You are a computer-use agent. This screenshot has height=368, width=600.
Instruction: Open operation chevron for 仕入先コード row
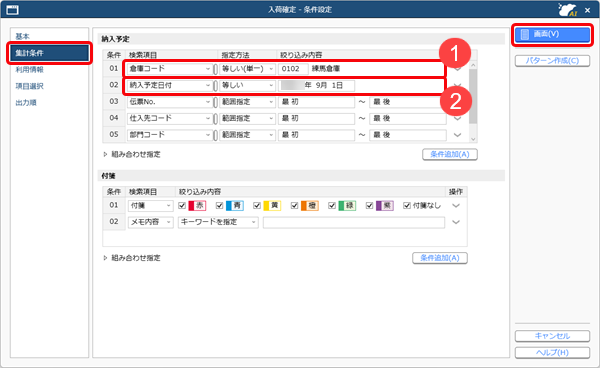click(x=457, y=119)
